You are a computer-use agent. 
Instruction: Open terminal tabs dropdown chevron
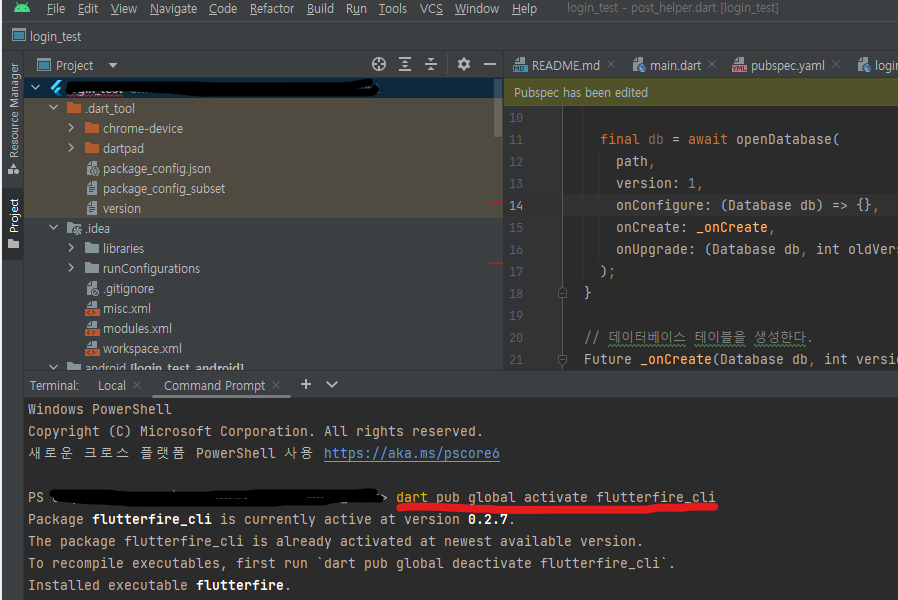point(332,384)
